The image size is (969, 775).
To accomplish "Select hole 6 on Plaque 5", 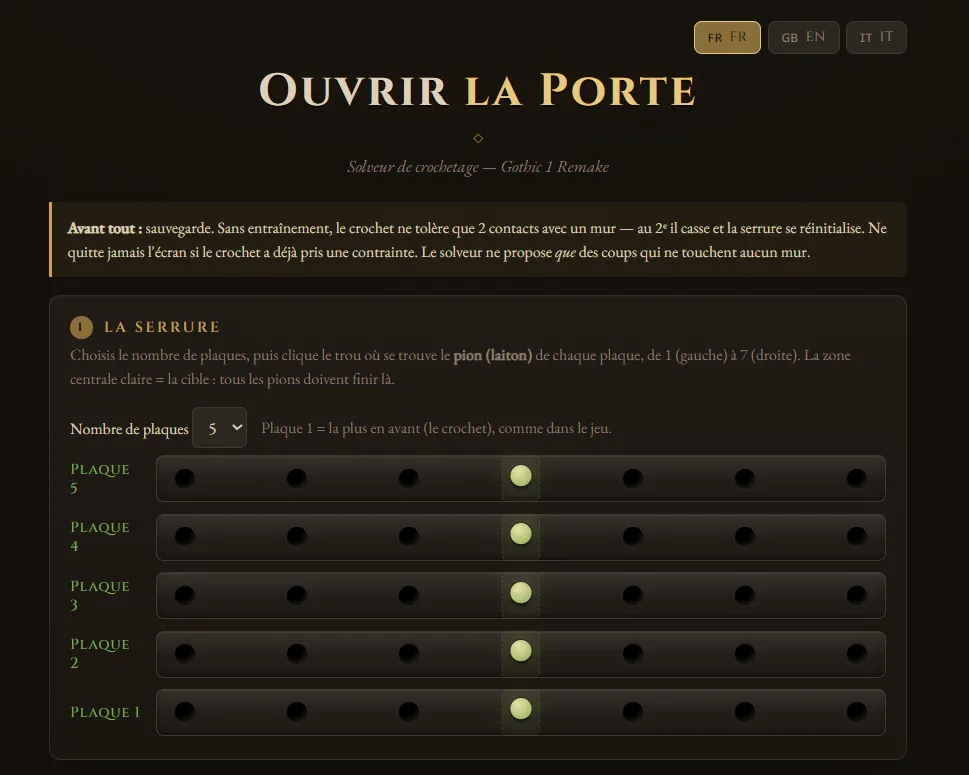I will pyautogui.click(x=745, y=478).
